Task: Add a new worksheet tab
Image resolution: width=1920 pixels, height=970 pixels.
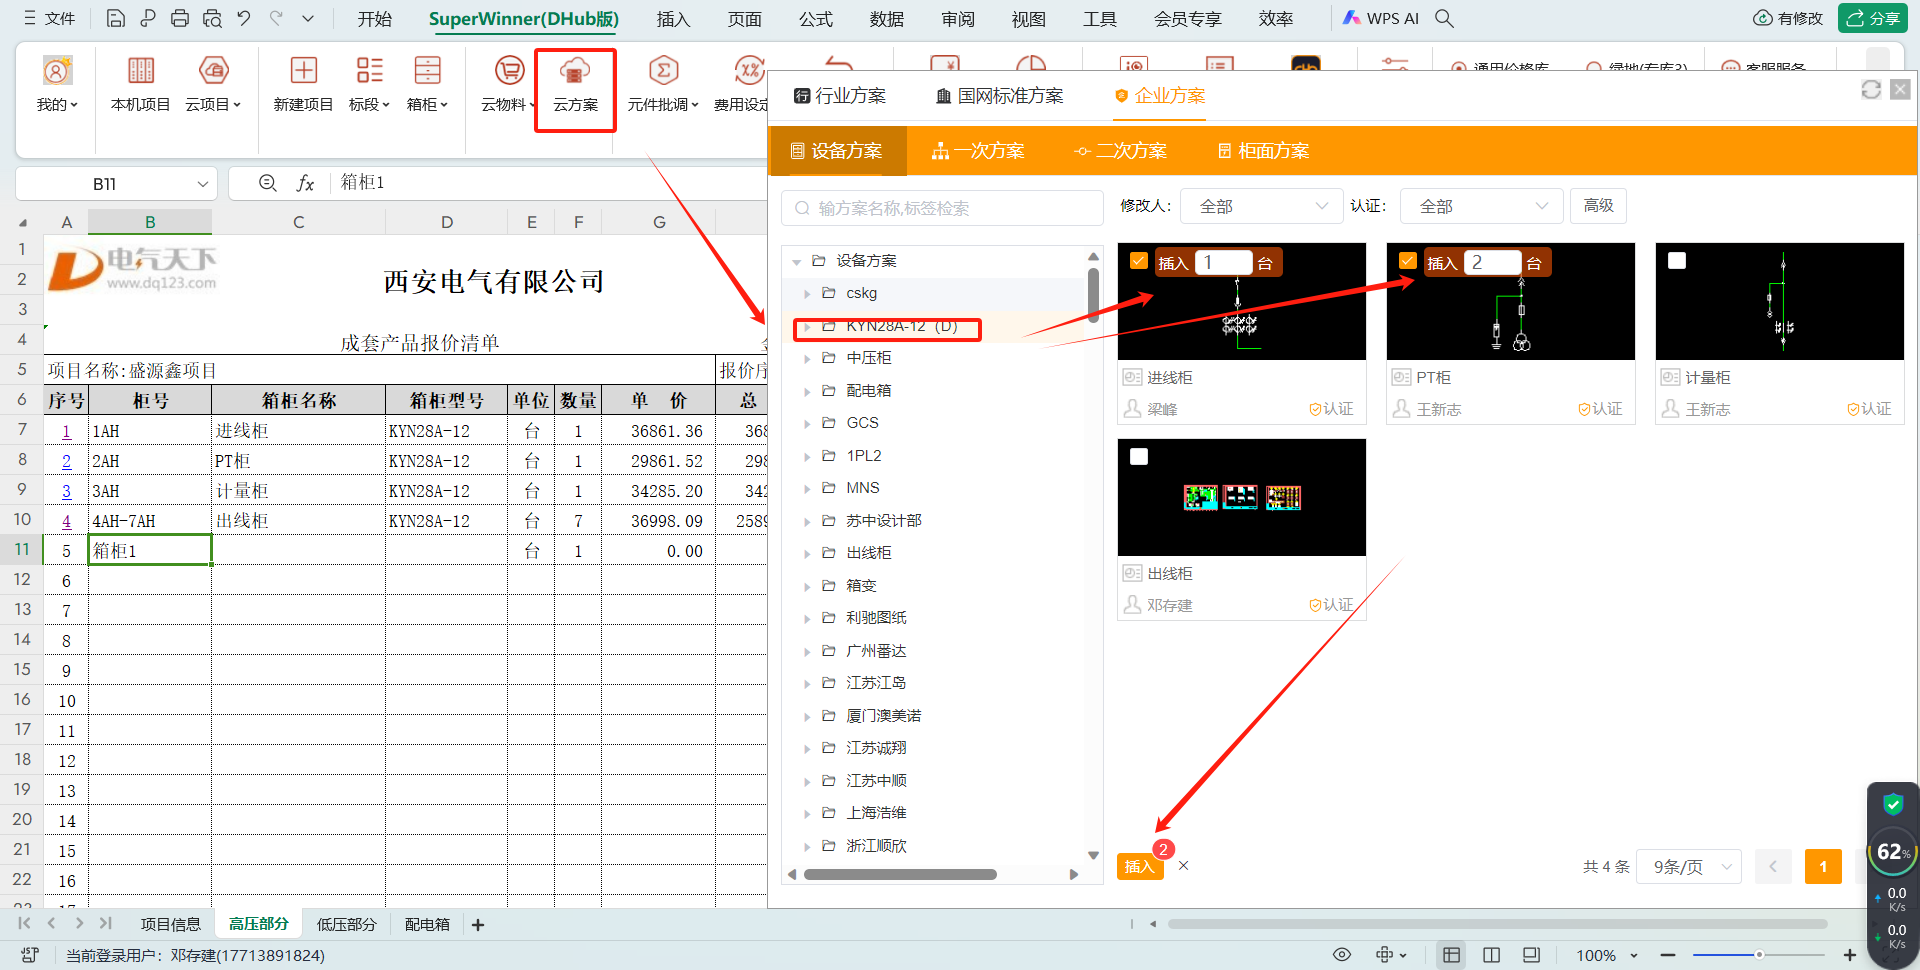Action: tap(478, 925)
